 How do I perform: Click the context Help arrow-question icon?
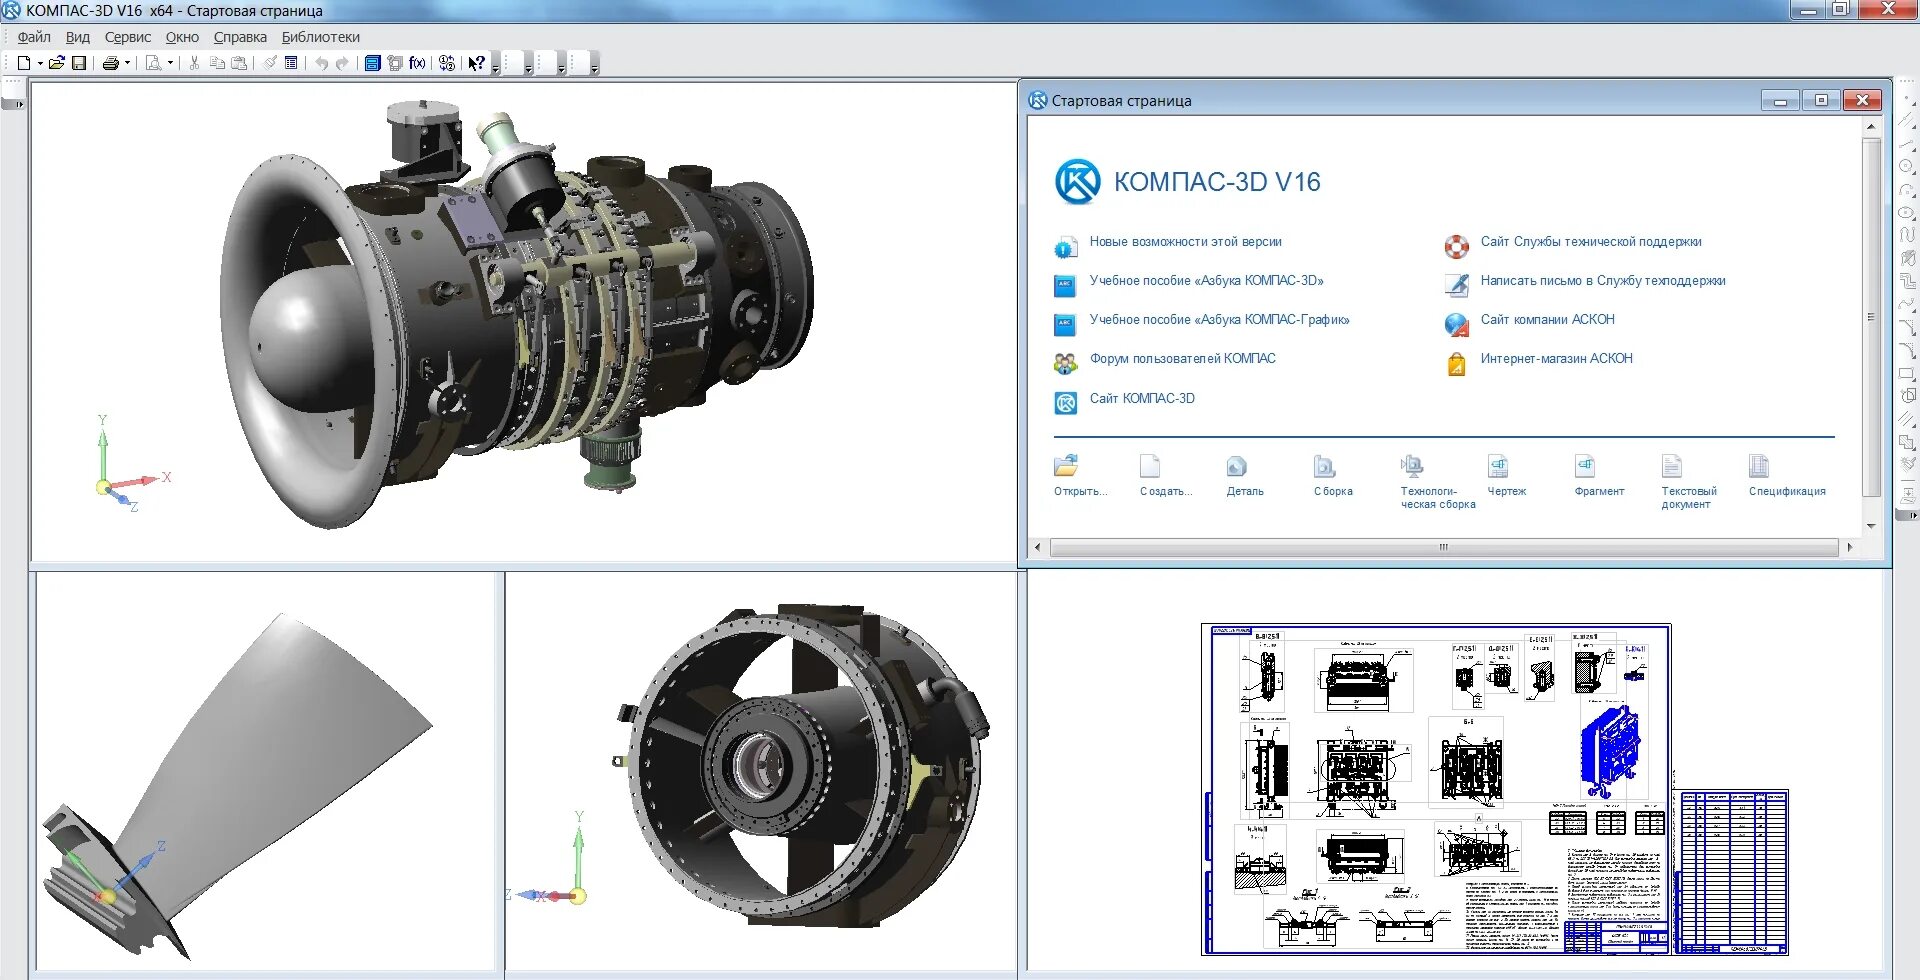[476, 63]
